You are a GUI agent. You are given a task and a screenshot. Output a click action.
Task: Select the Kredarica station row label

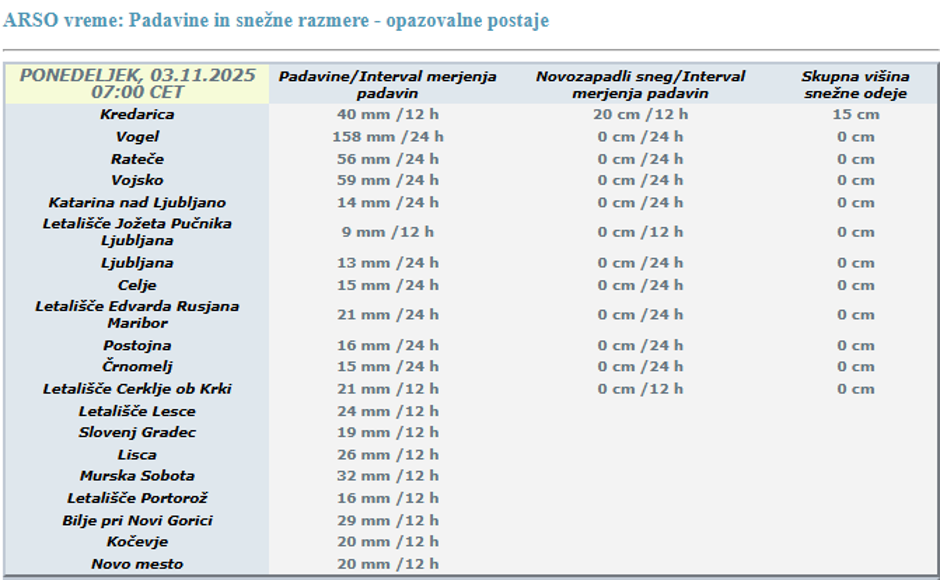point(137,114)
